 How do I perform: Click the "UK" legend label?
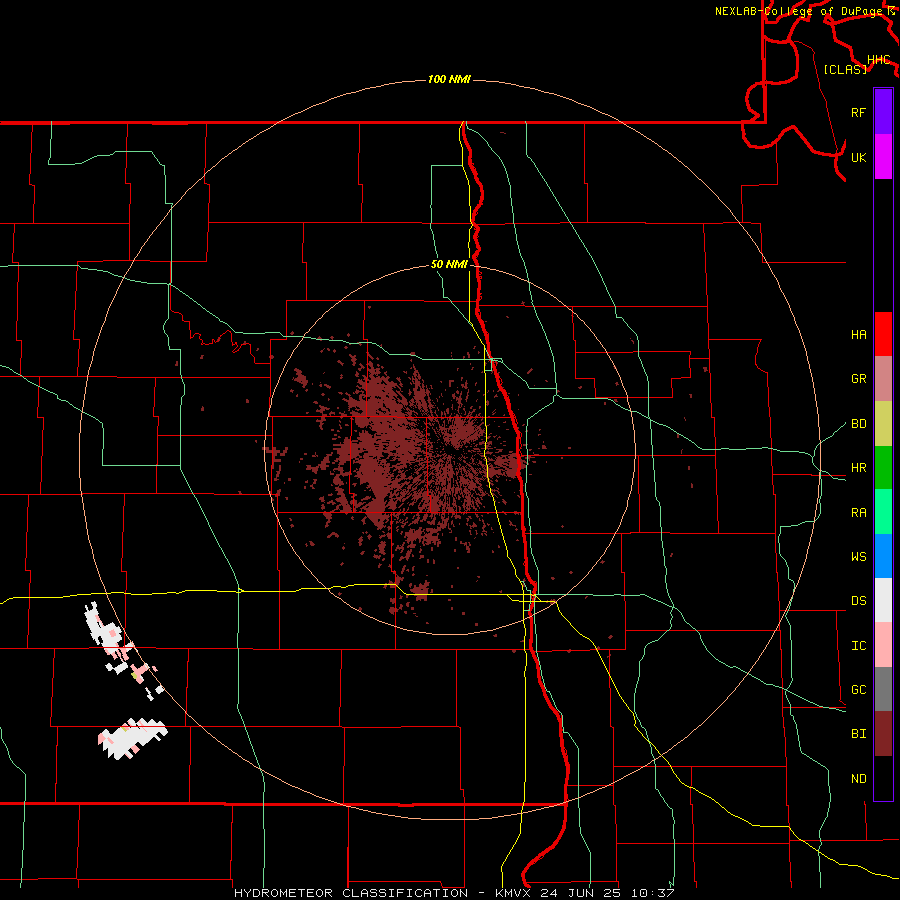pos(858,157)
